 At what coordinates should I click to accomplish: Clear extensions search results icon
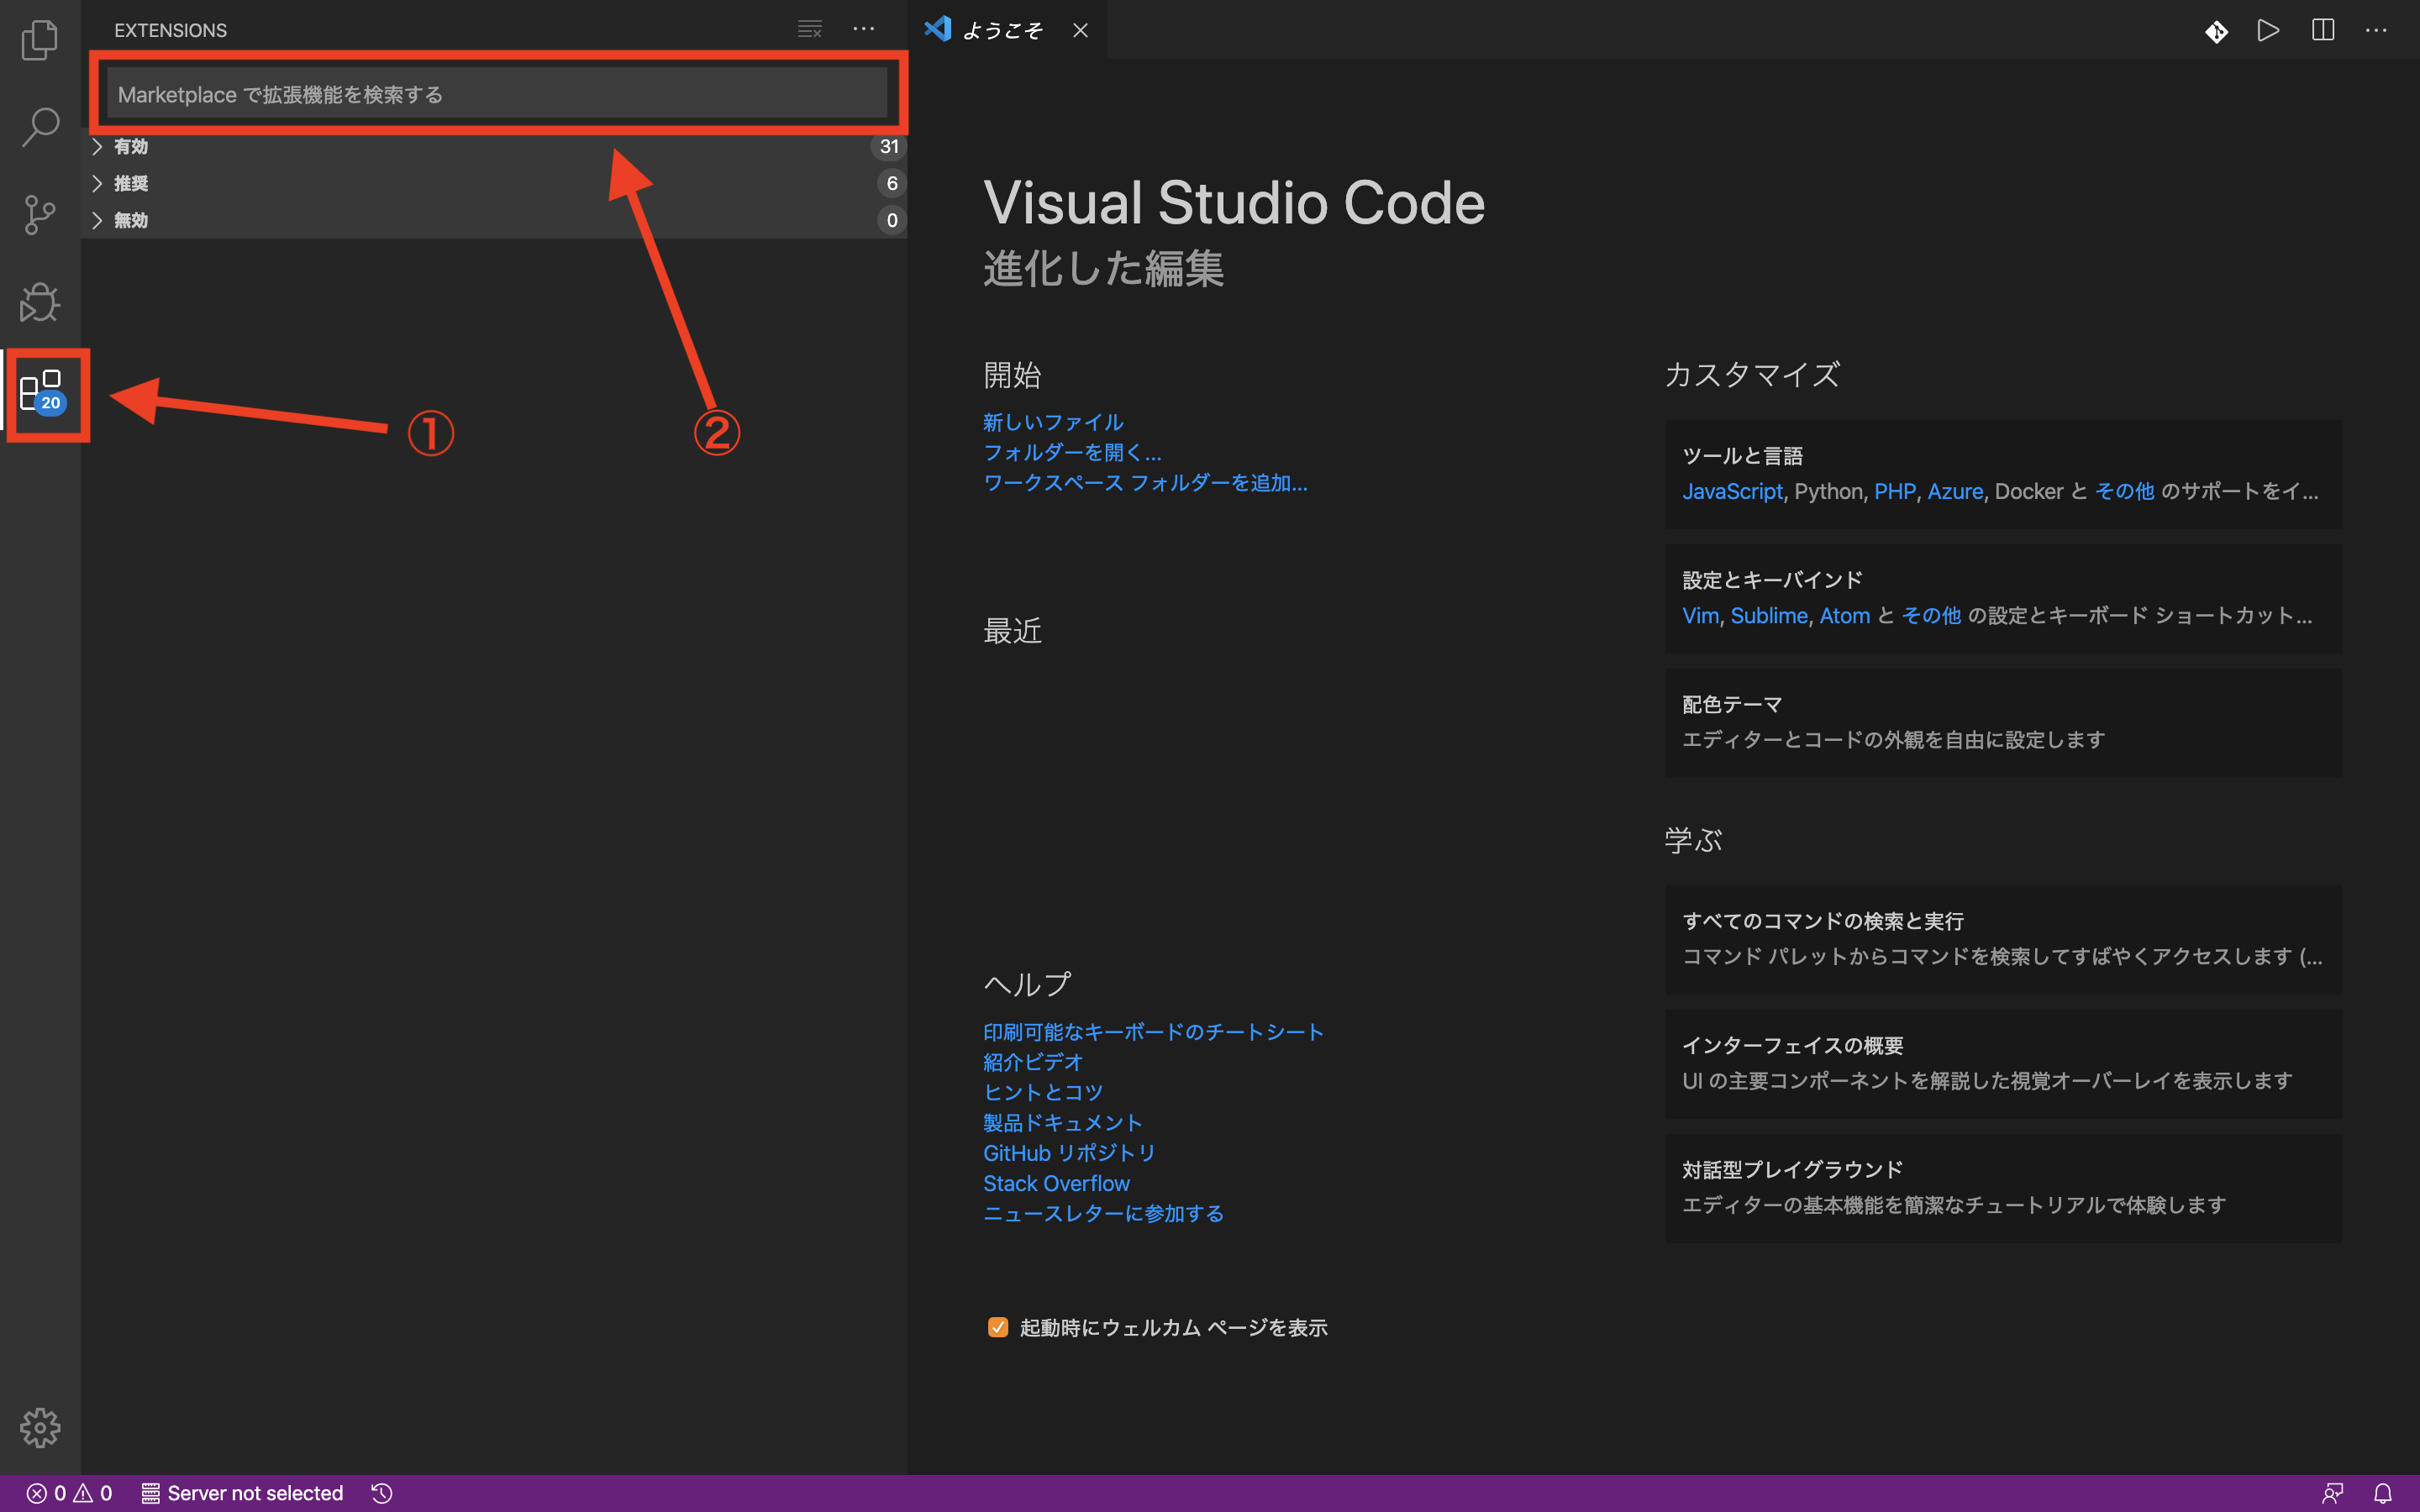(x=809, y=30)
